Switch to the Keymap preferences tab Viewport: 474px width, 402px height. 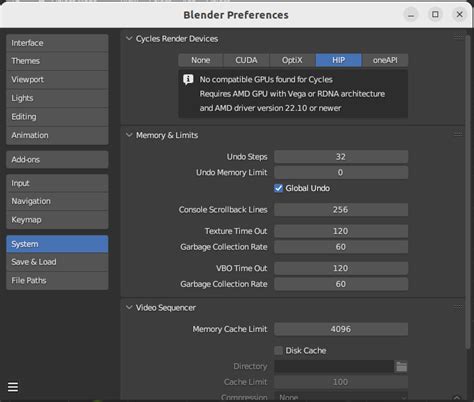coord(57,220)
